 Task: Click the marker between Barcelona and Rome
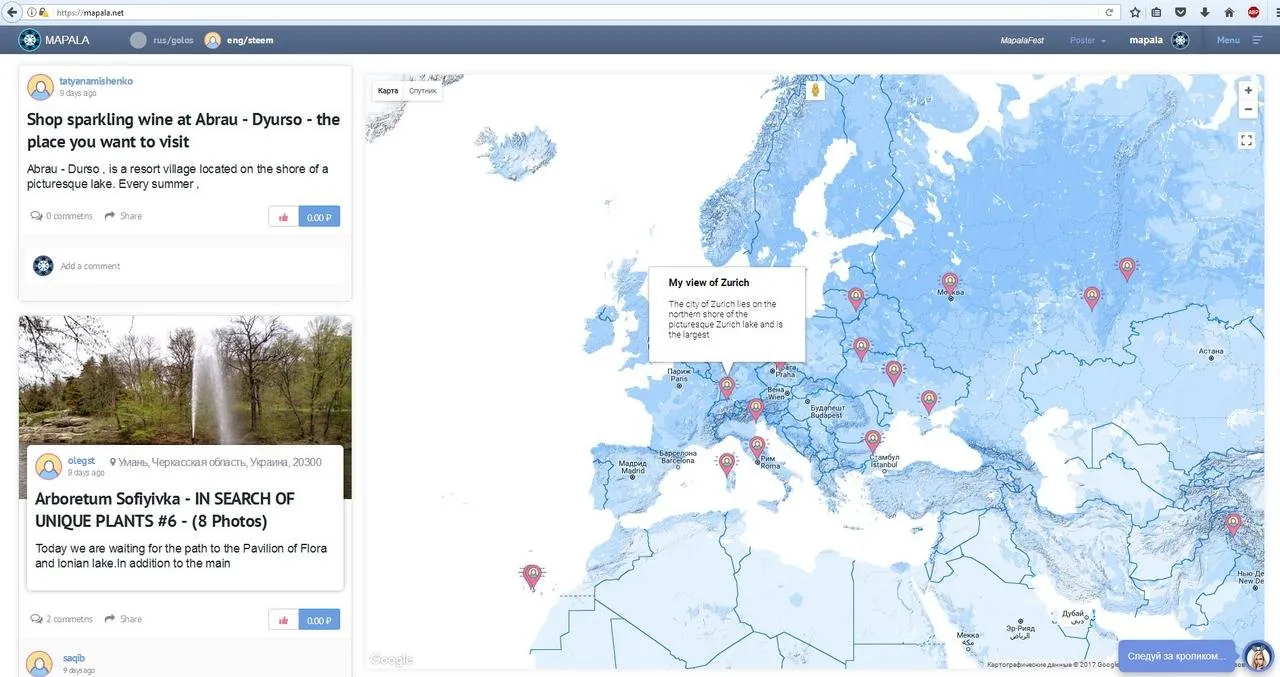727,463
